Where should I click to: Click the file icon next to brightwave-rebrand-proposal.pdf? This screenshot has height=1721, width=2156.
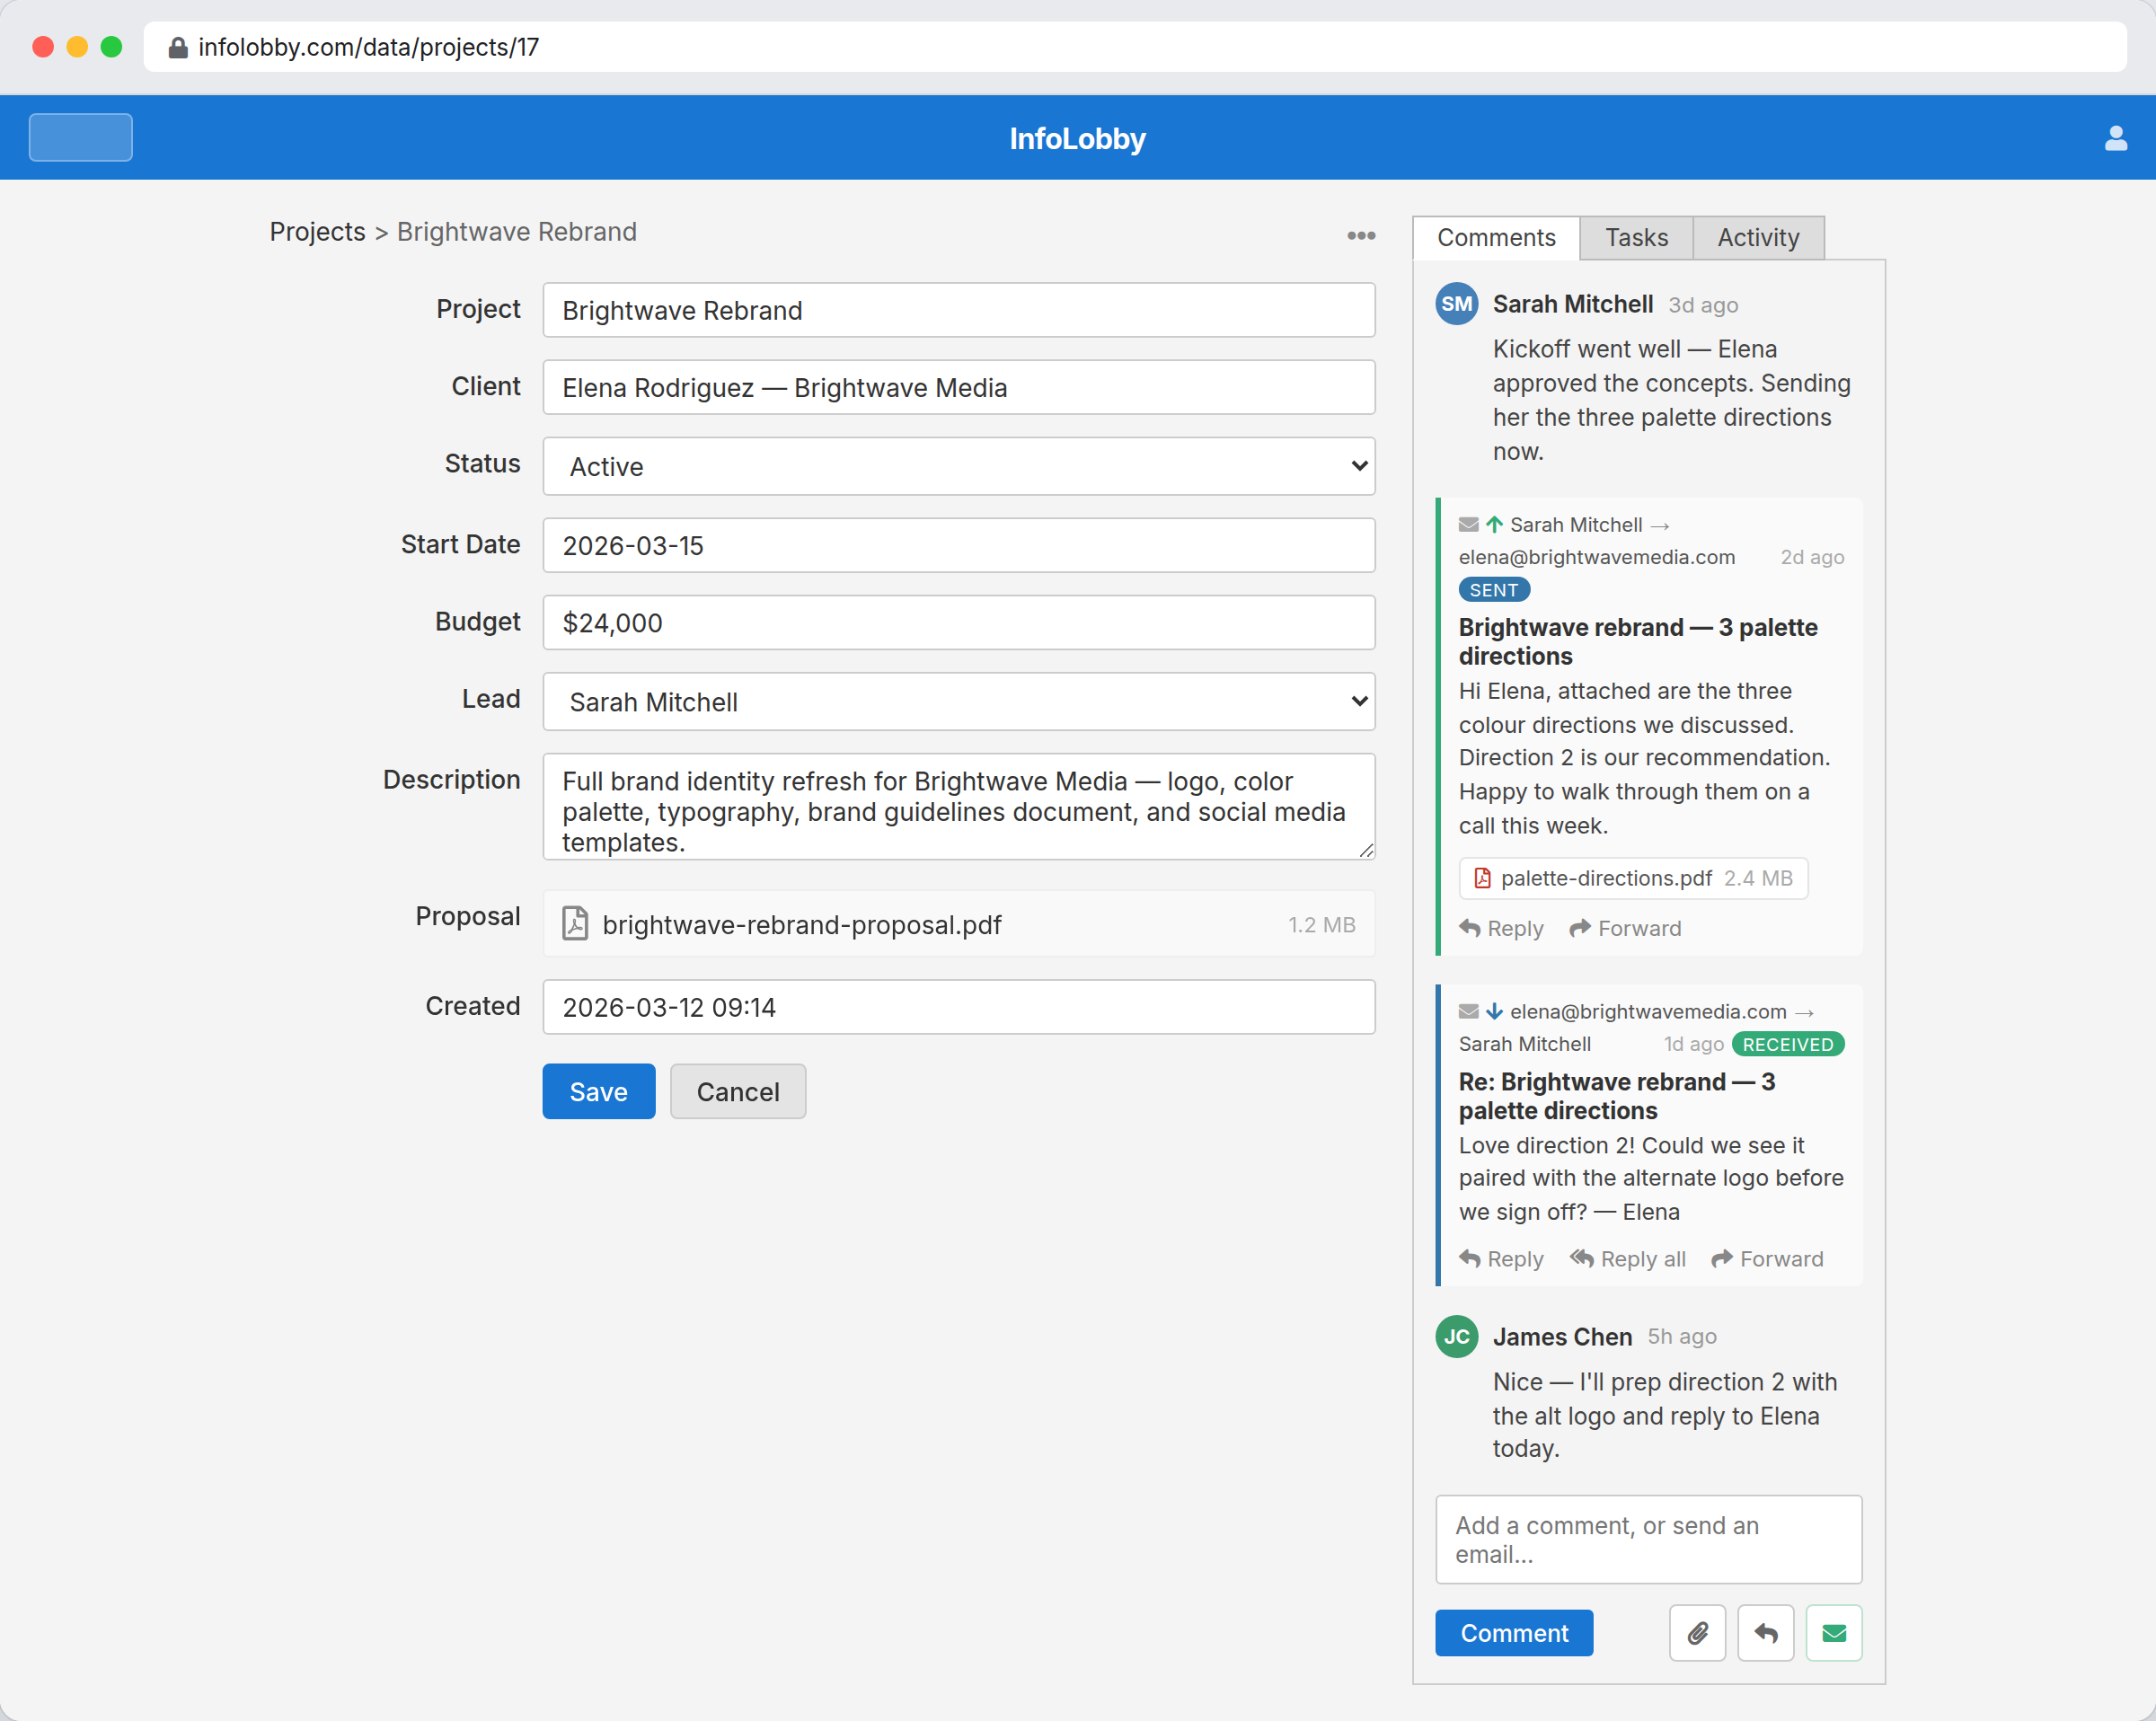pos(575,923)
